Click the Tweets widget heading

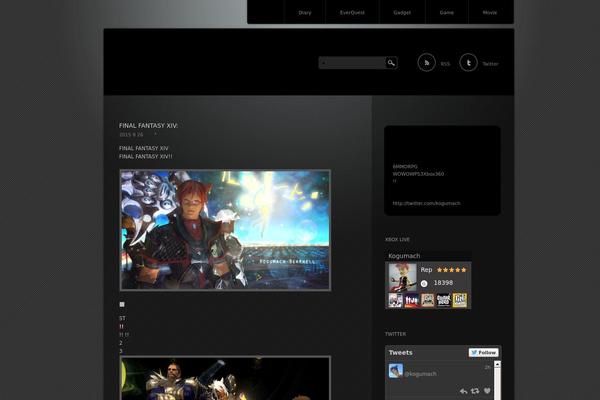click(401, 353)
